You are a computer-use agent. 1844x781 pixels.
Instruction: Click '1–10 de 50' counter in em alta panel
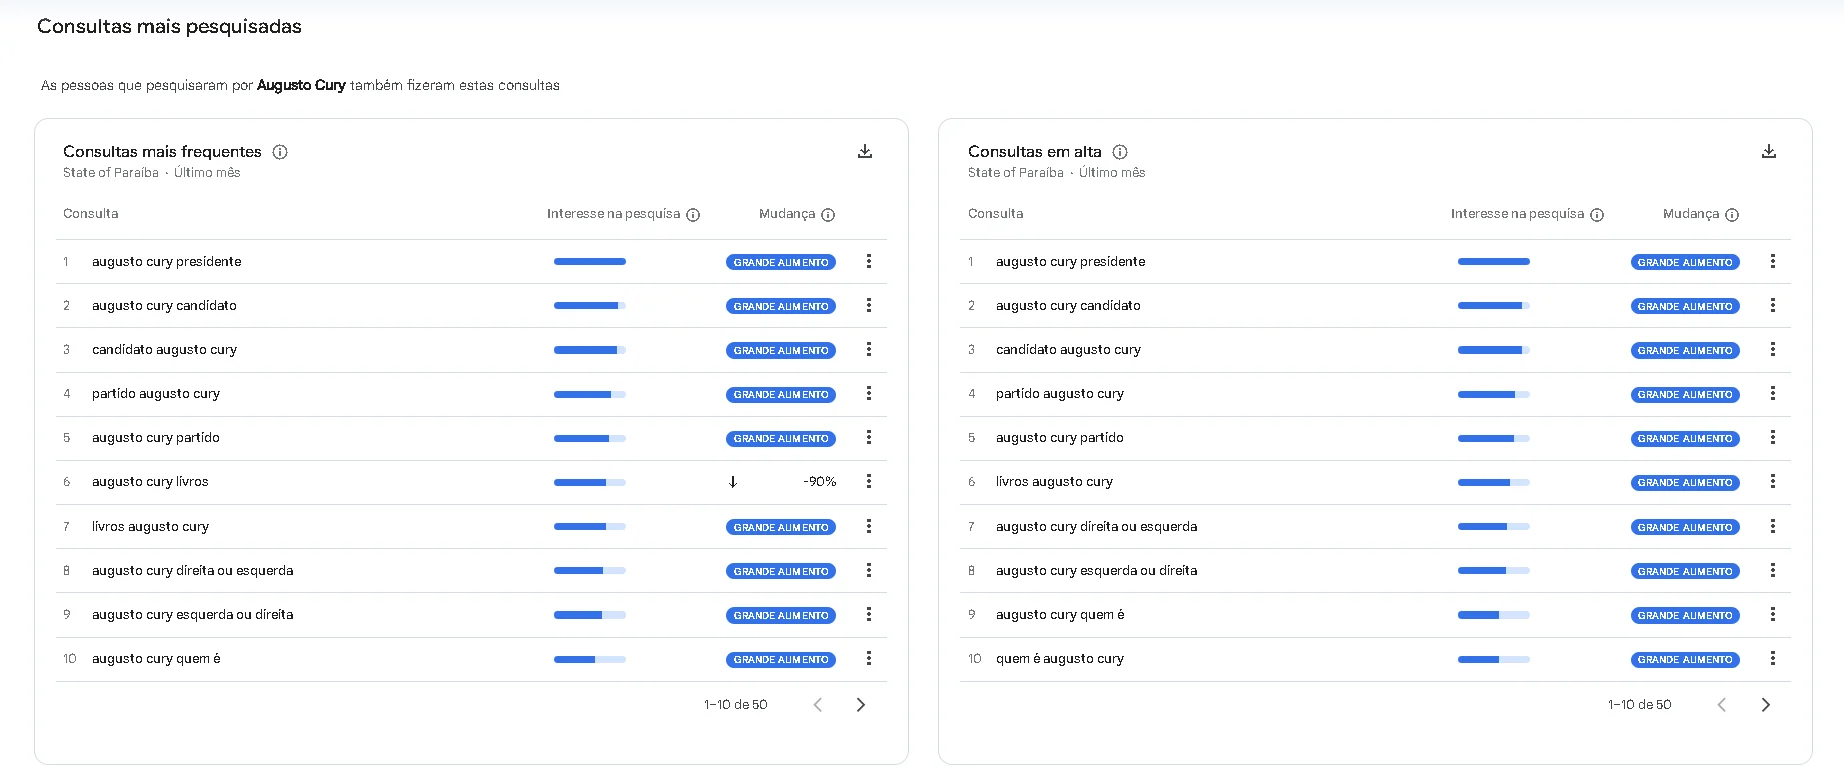point(1640,705)
